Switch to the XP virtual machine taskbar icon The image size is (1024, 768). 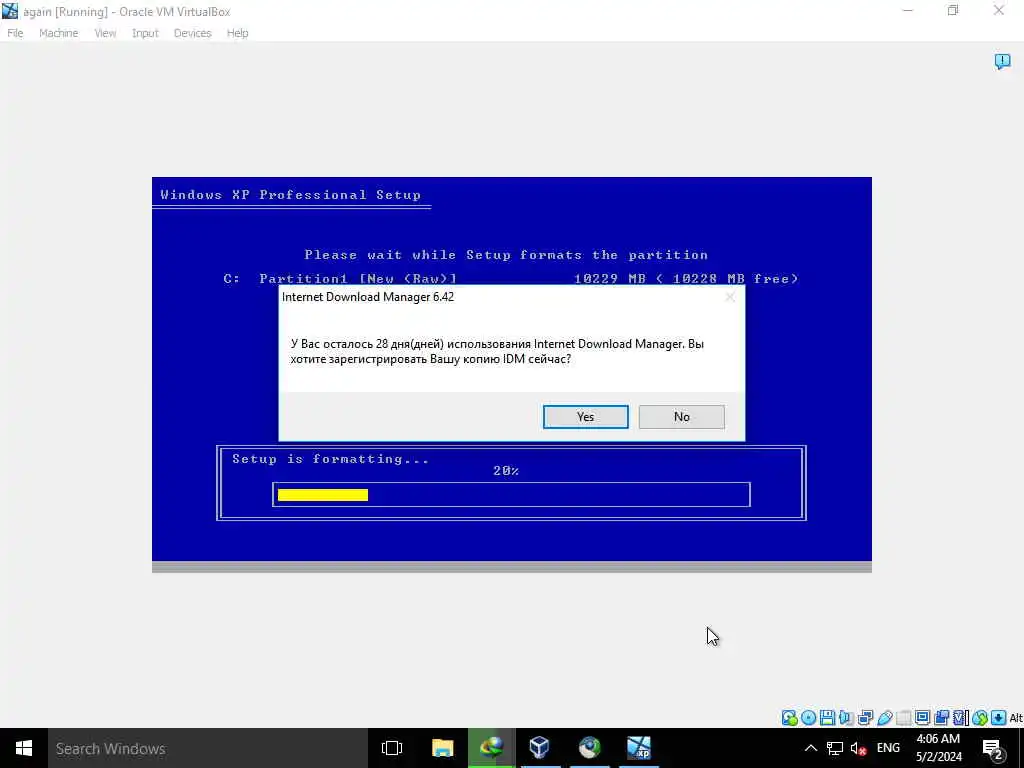click(x=638, y=748)
